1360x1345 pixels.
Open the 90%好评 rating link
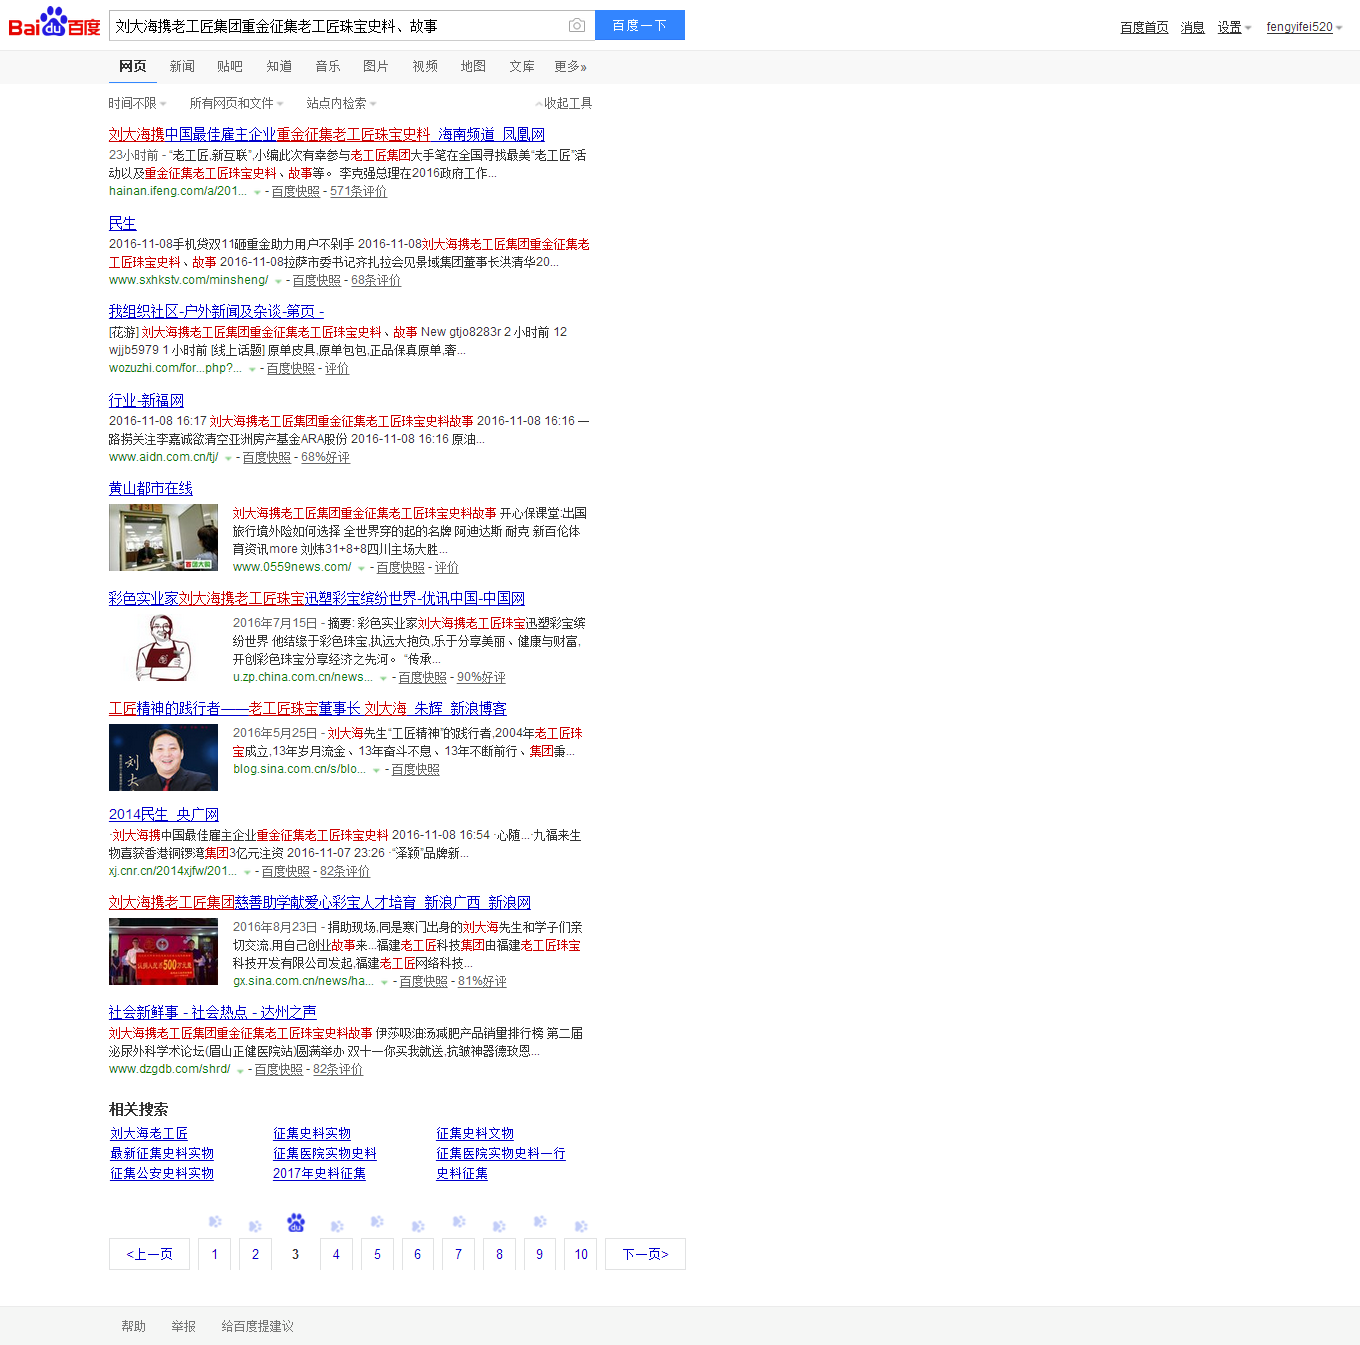(481, 678)
